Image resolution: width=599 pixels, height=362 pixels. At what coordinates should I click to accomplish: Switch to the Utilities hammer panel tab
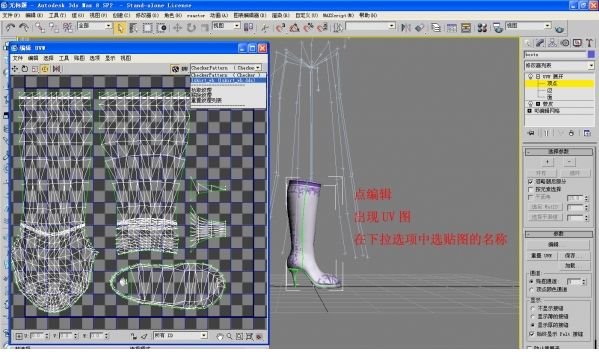589,43
